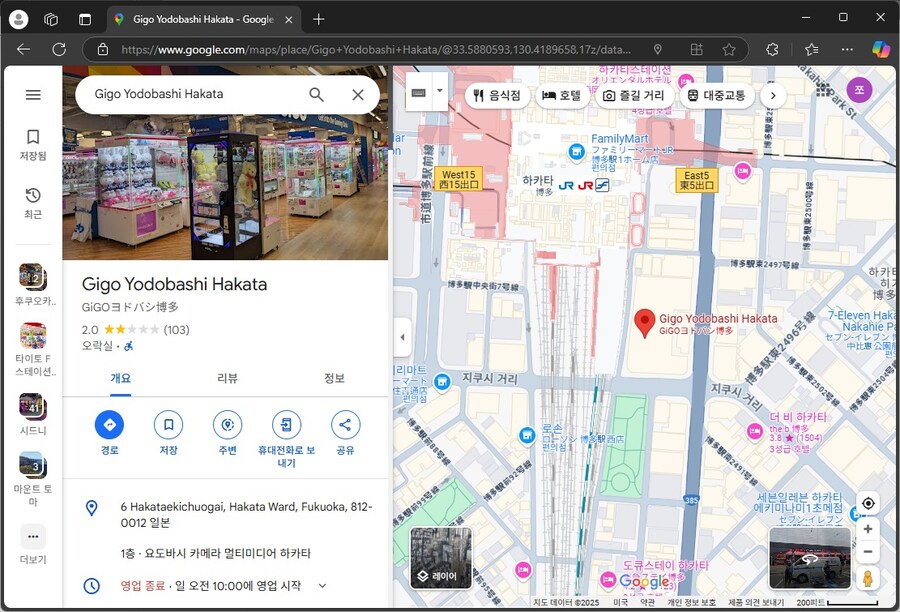Open browser settings and more menu
The height and width of the screenshot is (612, 900).
point(847,49)
